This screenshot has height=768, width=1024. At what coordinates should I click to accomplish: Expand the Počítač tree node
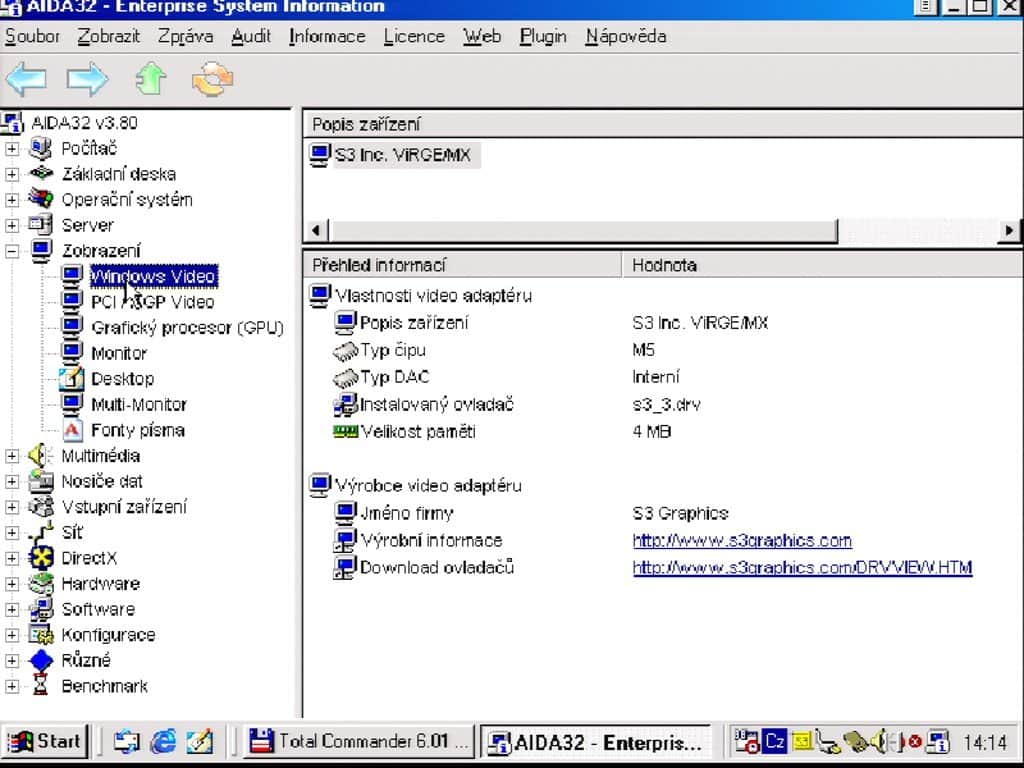click(12, 149)
